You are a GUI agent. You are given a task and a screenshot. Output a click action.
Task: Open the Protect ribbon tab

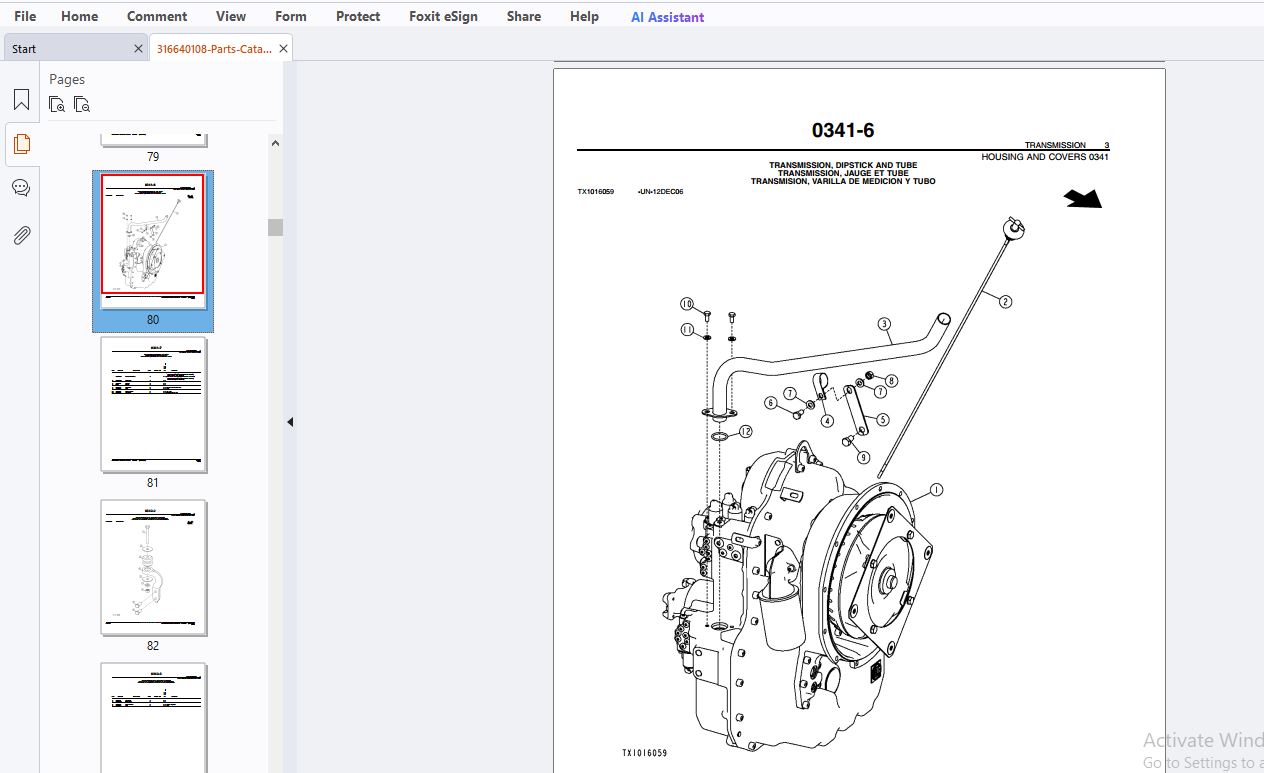click(x=358, y=16)
